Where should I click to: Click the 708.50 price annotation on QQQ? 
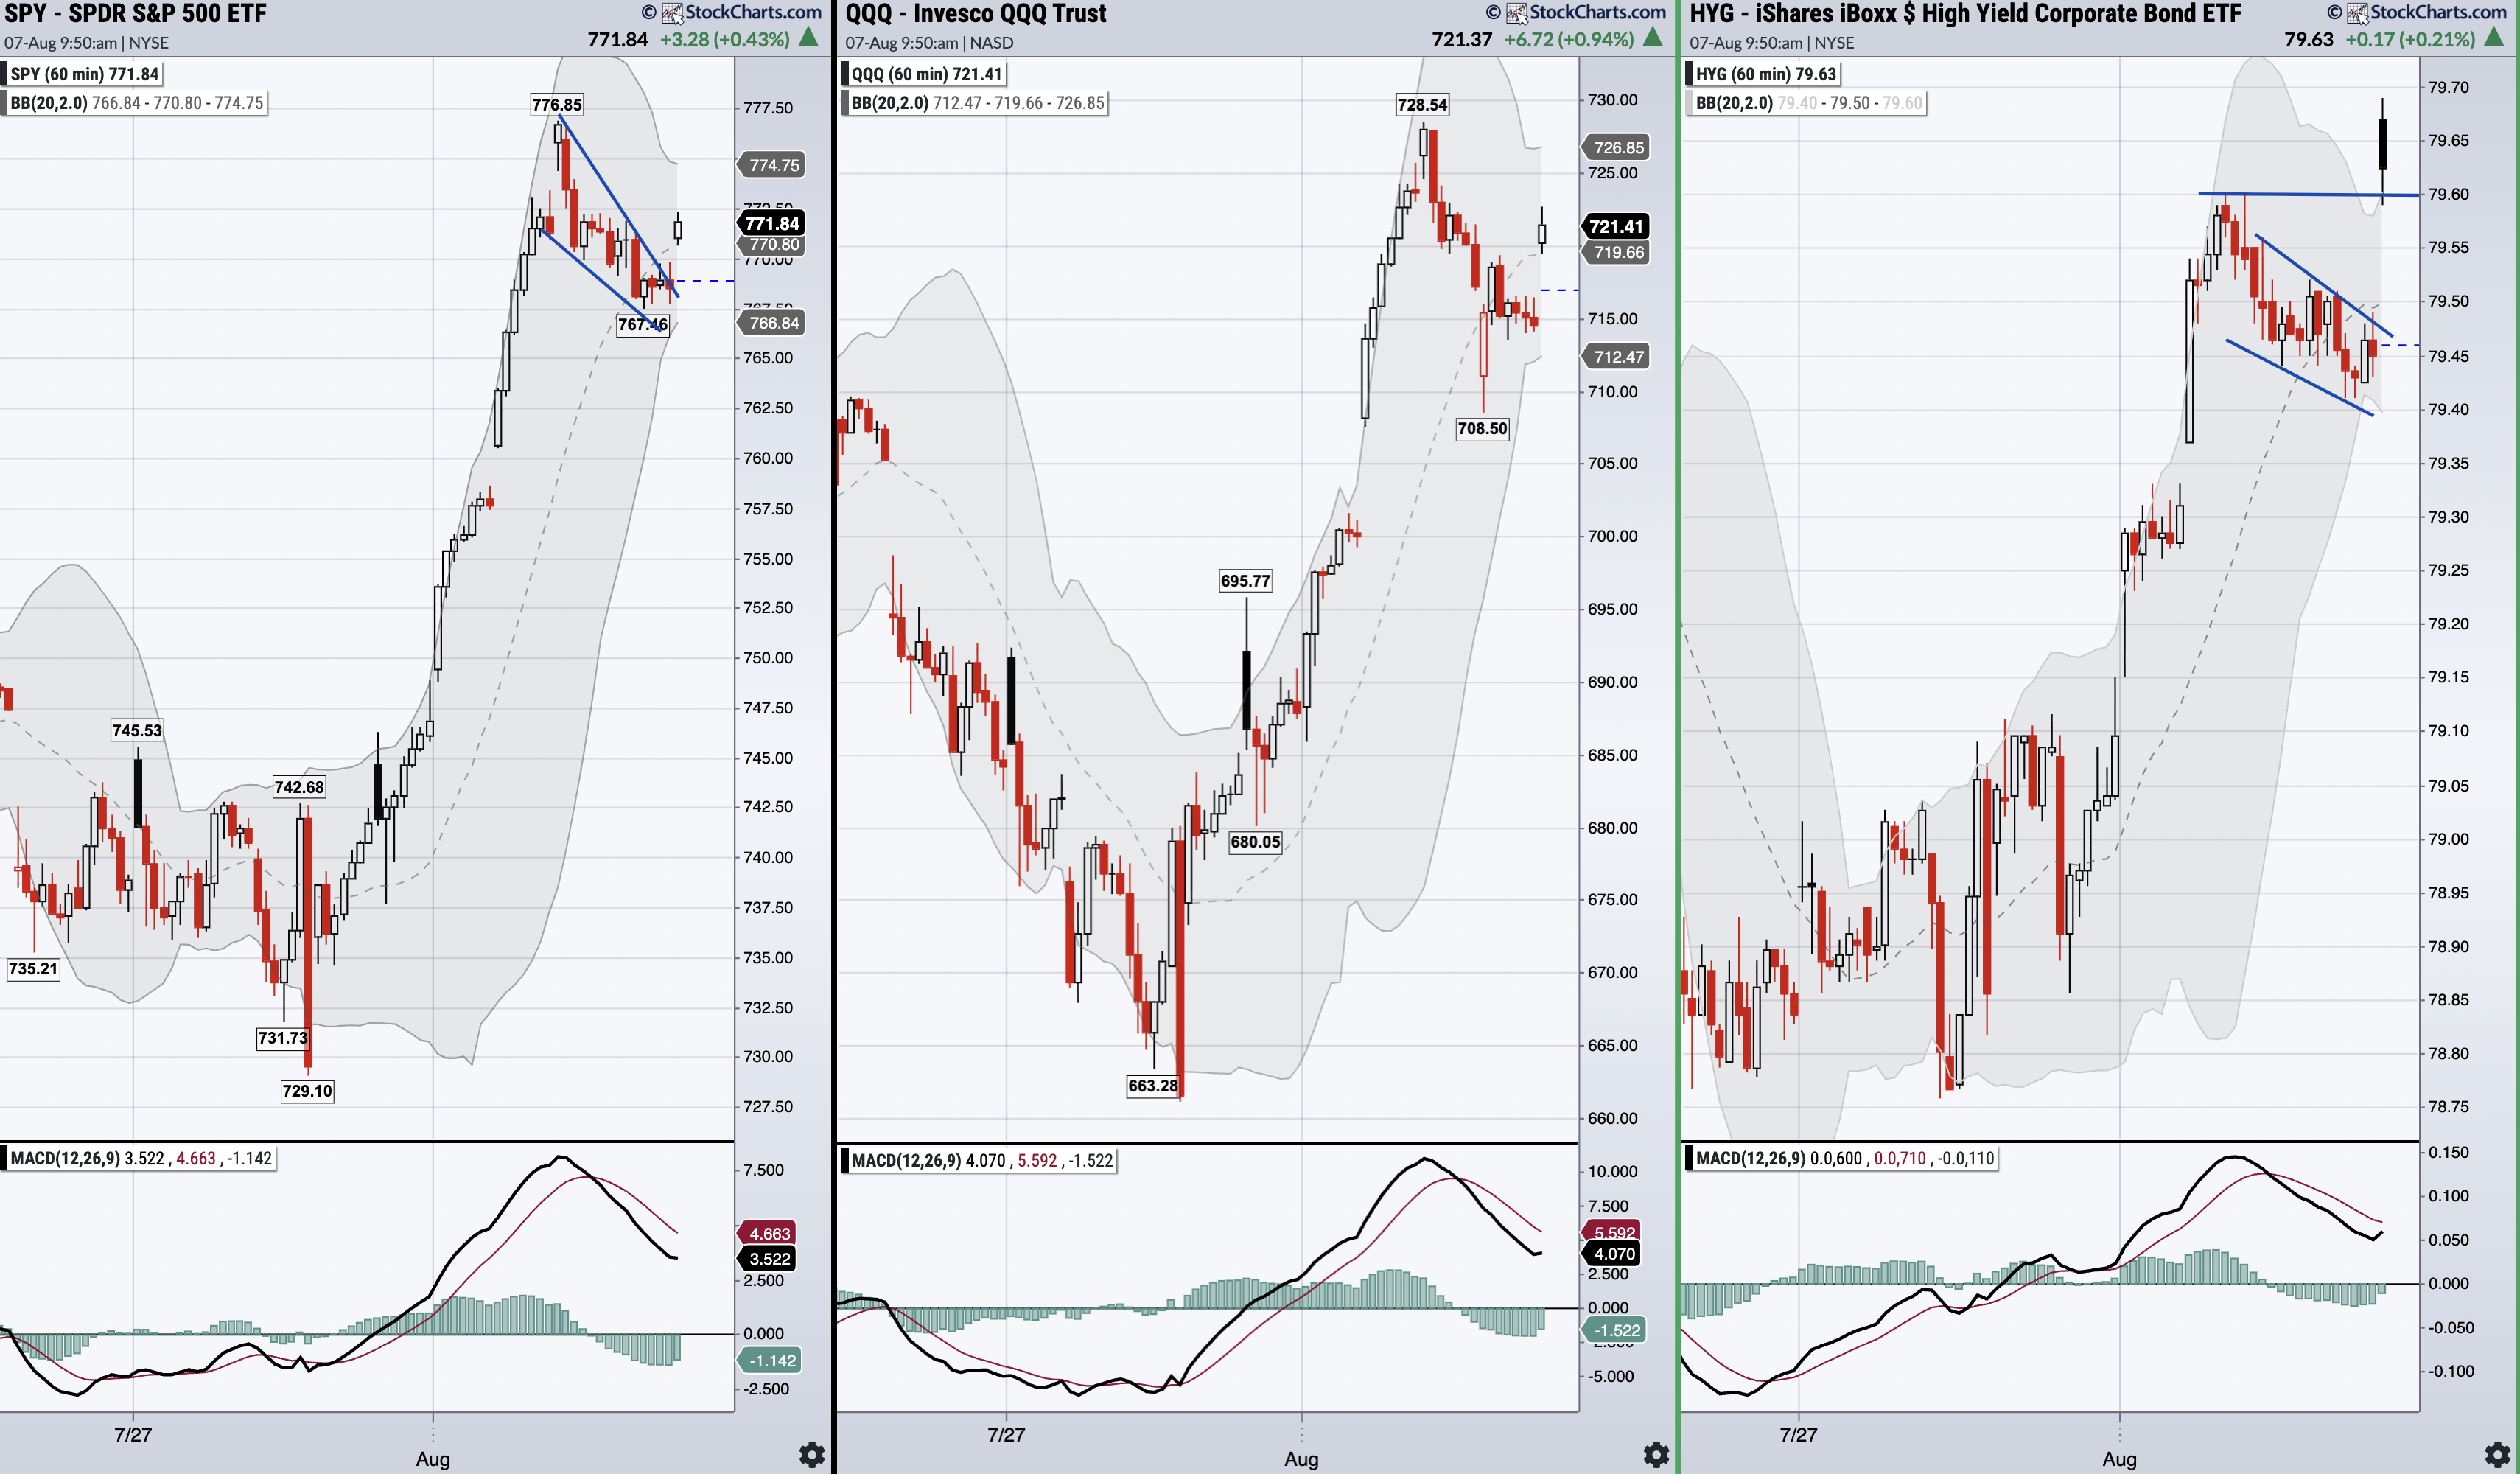click(1482, 428)
